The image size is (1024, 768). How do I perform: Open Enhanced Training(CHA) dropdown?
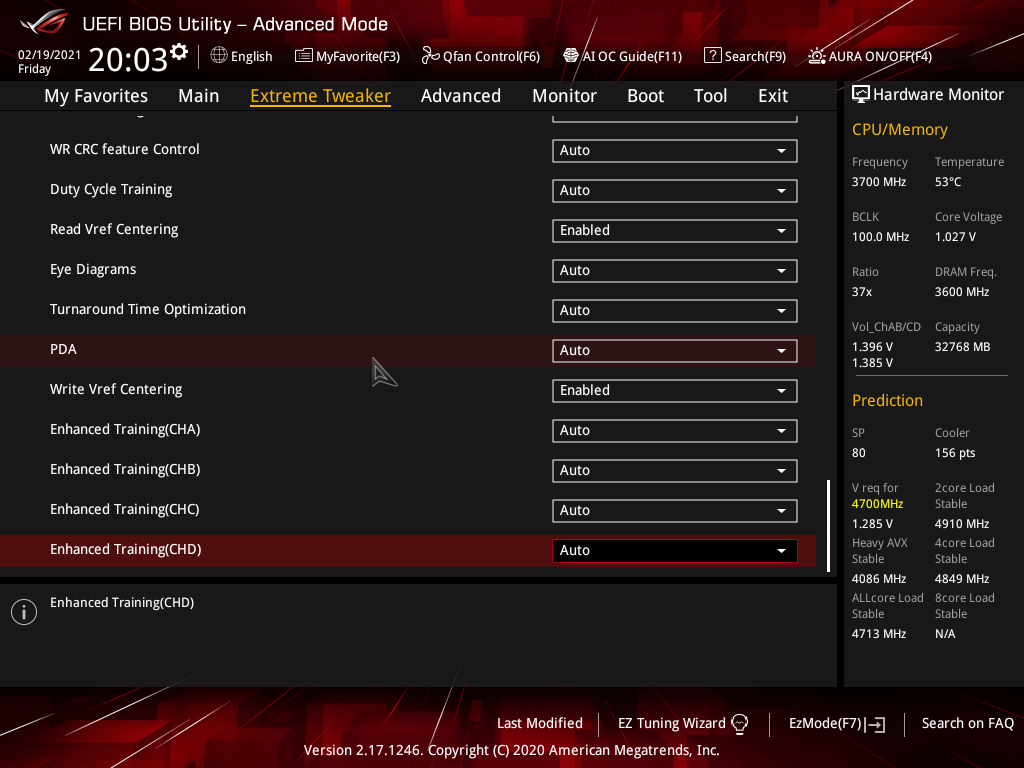click(675, 430)
